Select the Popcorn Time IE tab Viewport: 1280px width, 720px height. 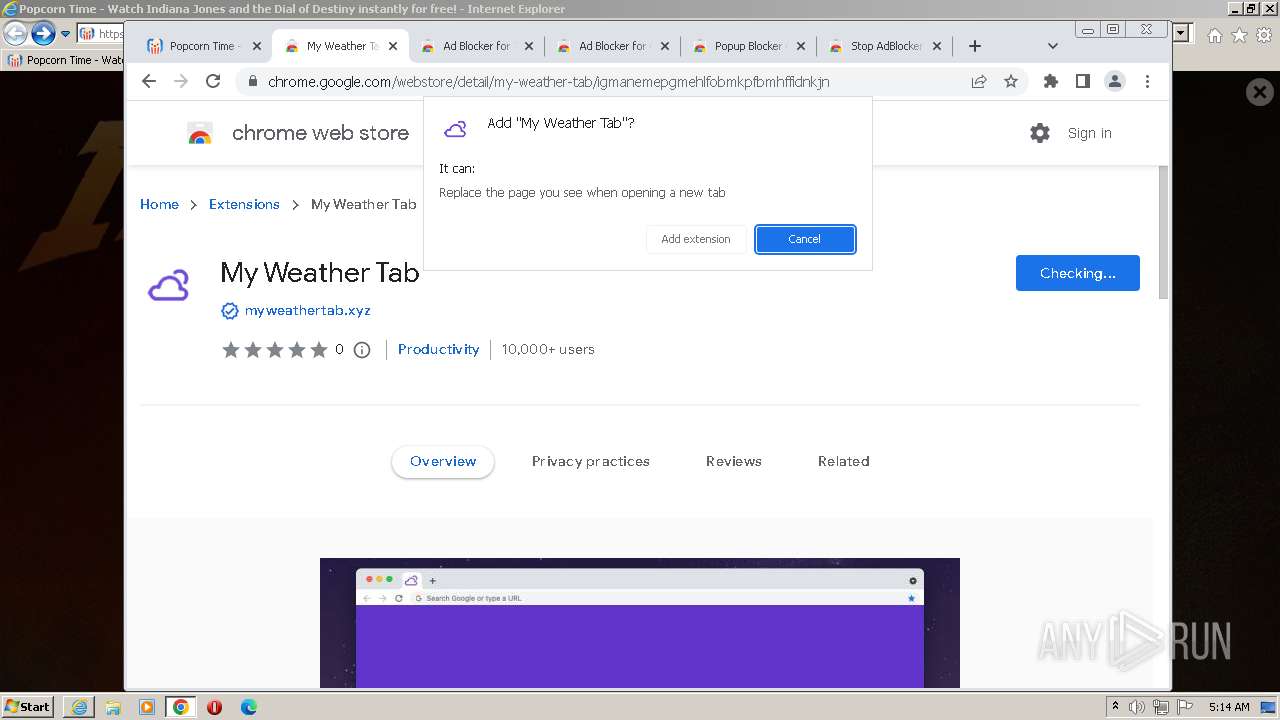(x=65, y=60)
